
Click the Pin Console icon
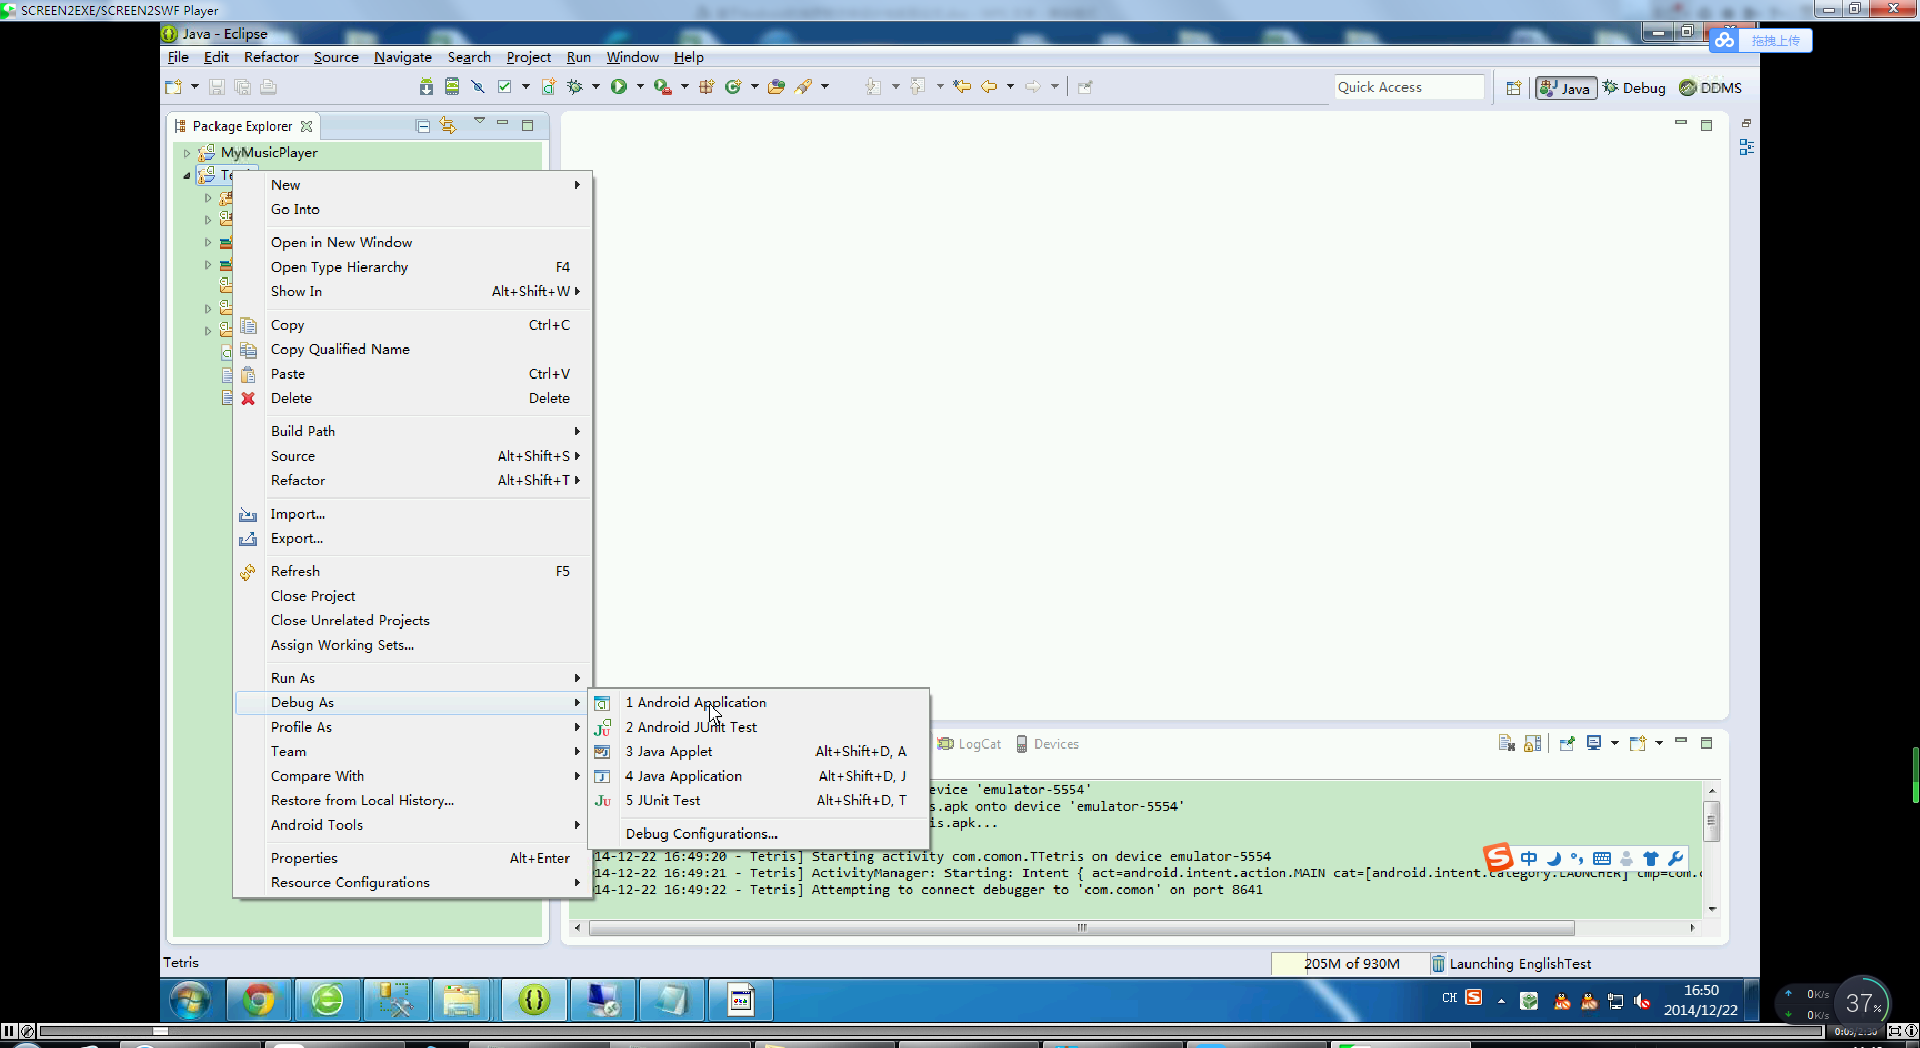pyautogui.click(x=1567, y=743)
